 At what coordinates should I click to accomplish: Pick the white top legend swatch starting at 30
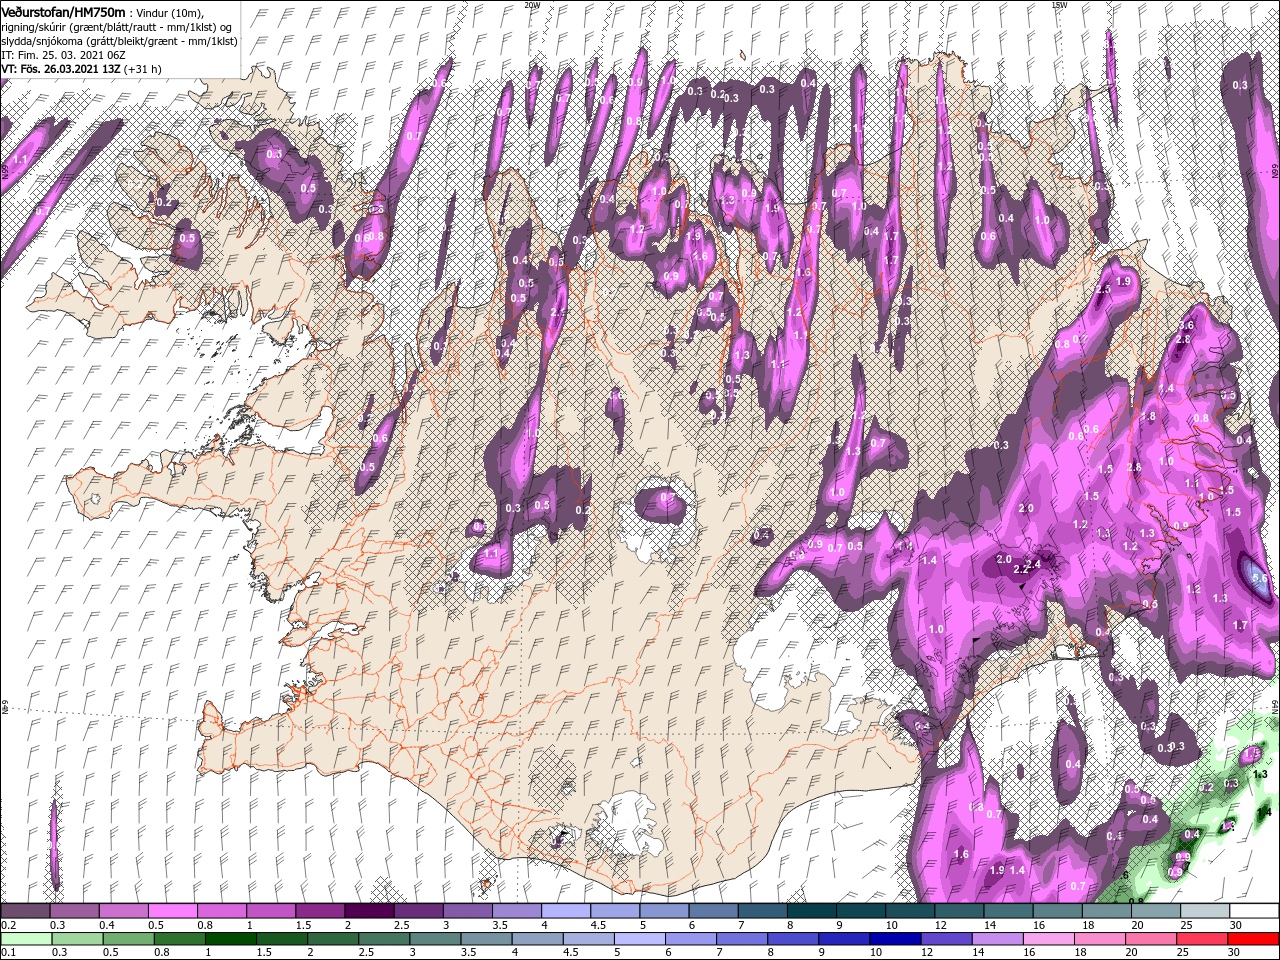click(x=1254, y=911)
